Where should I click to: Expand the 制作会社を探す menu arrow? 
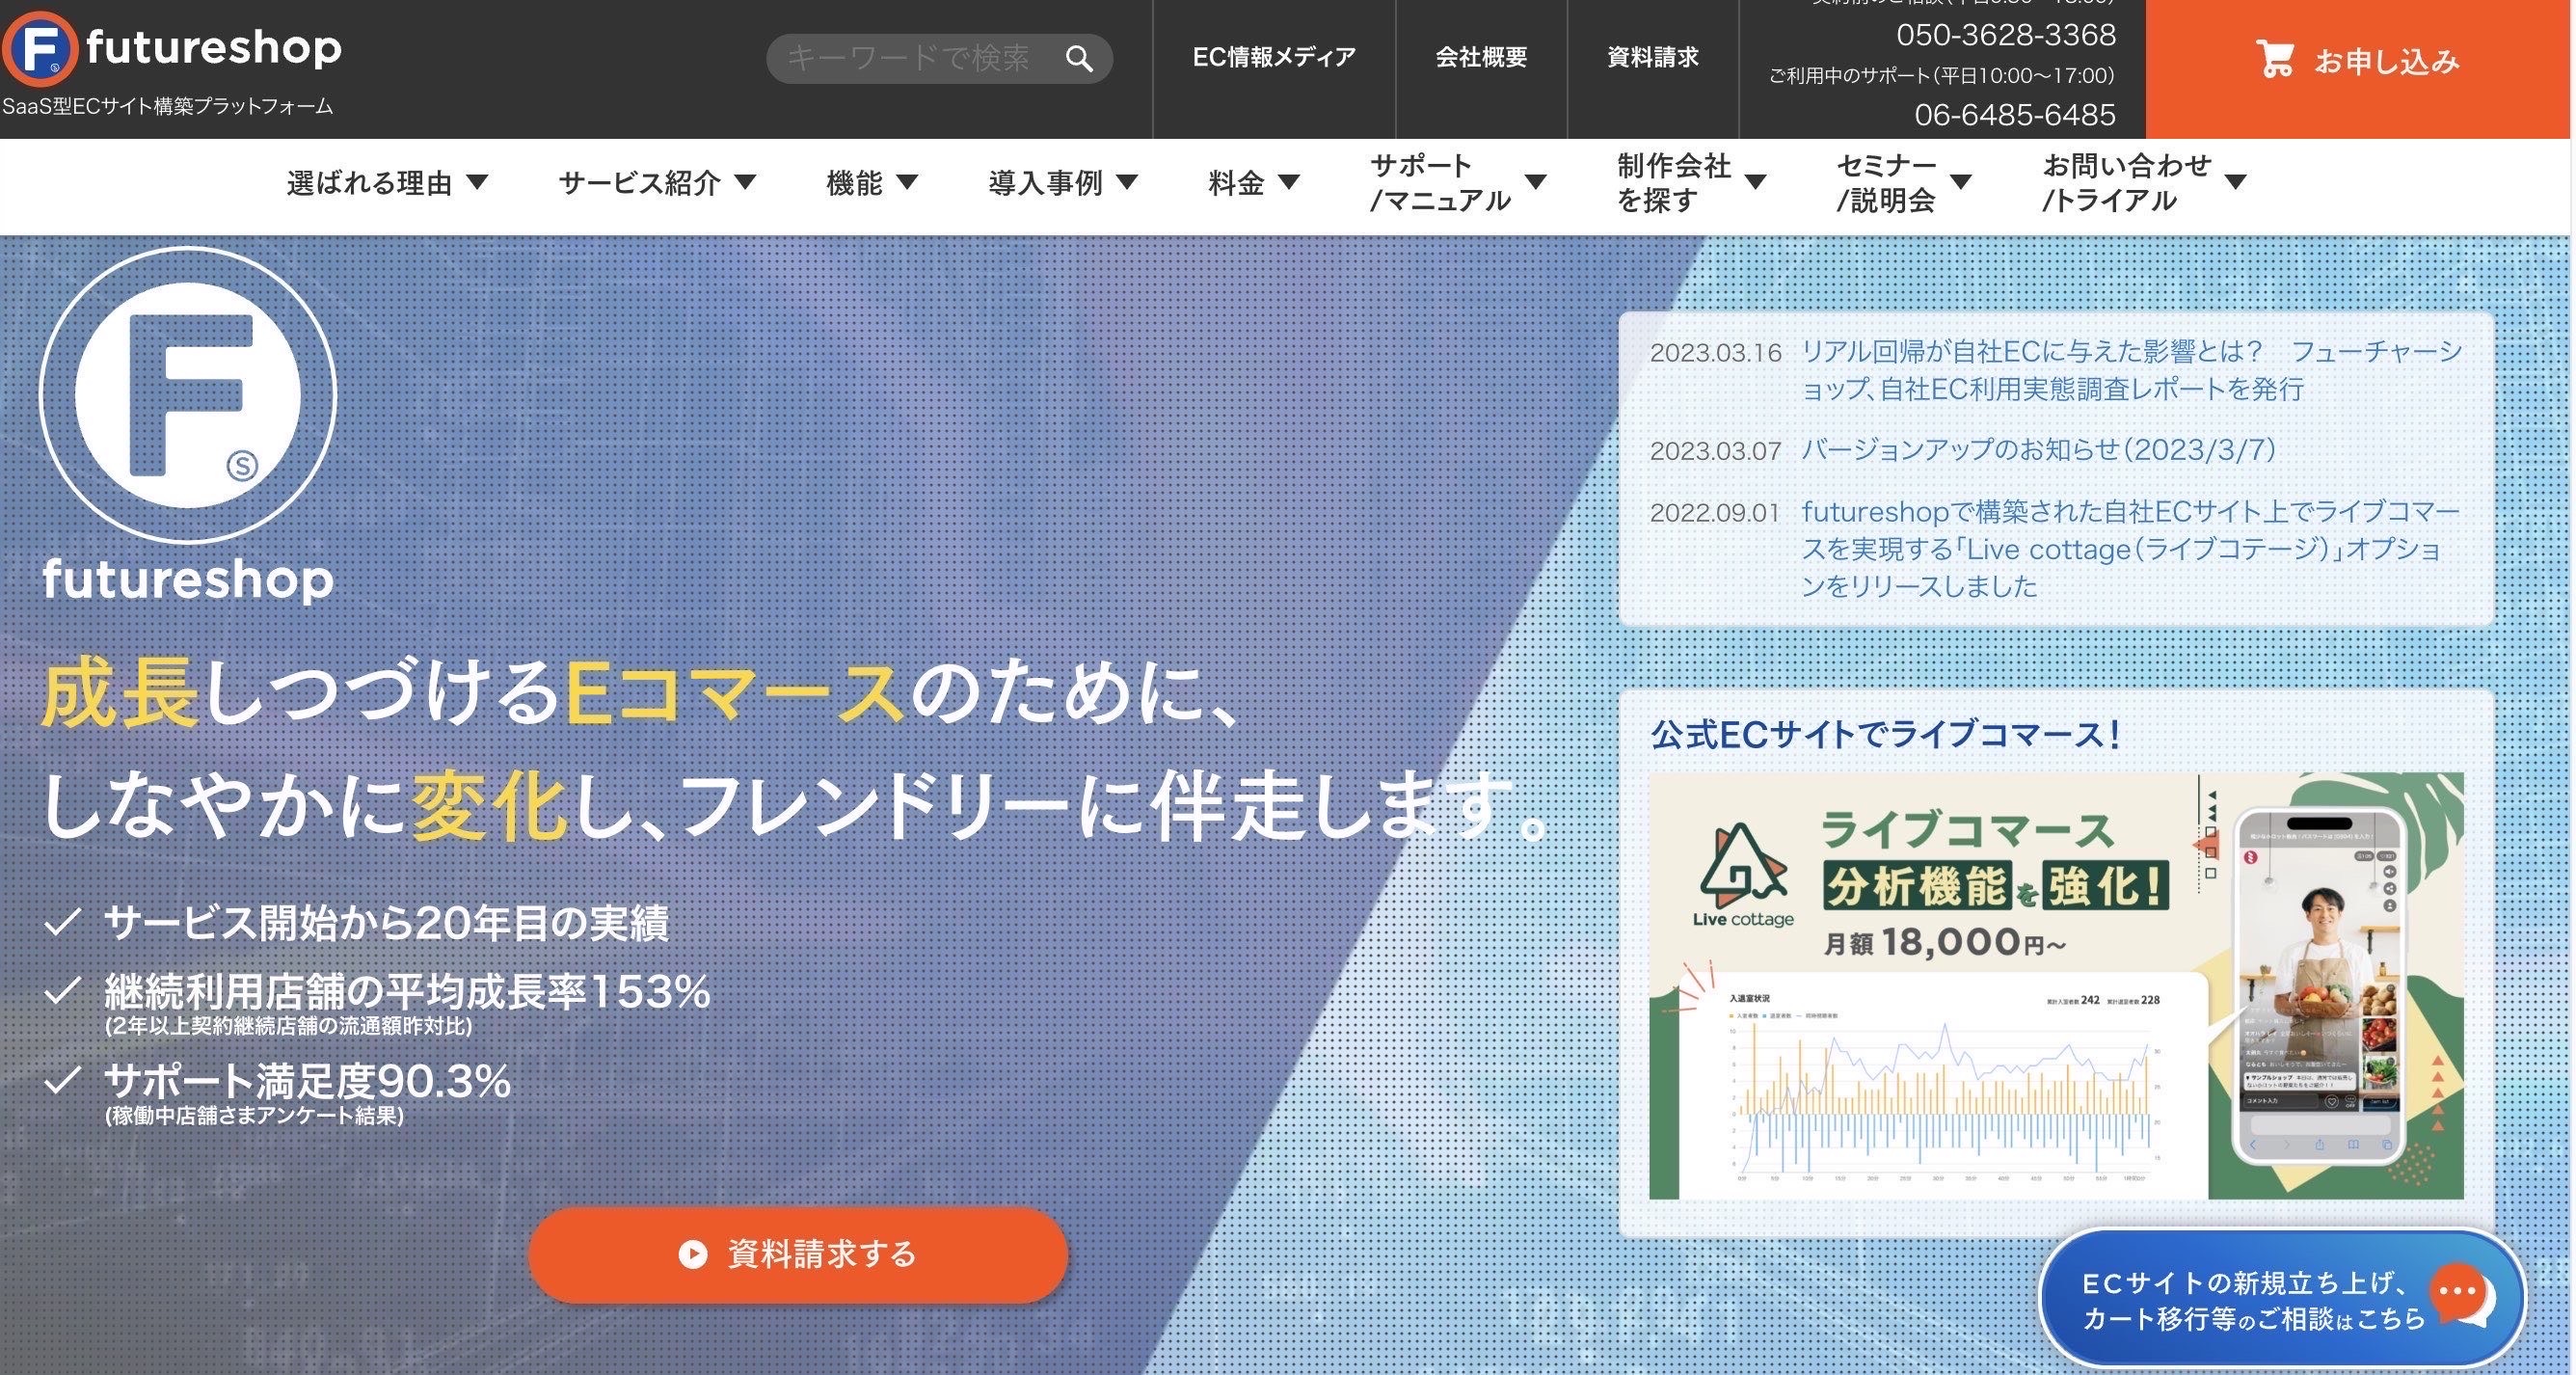1755,182
